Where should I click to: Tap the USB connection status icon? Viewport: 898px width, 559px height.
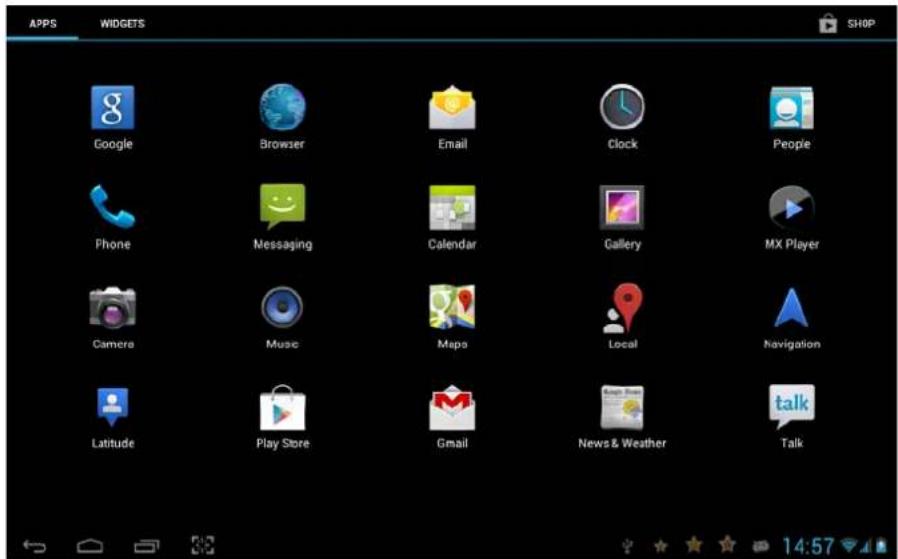point(630,546)
